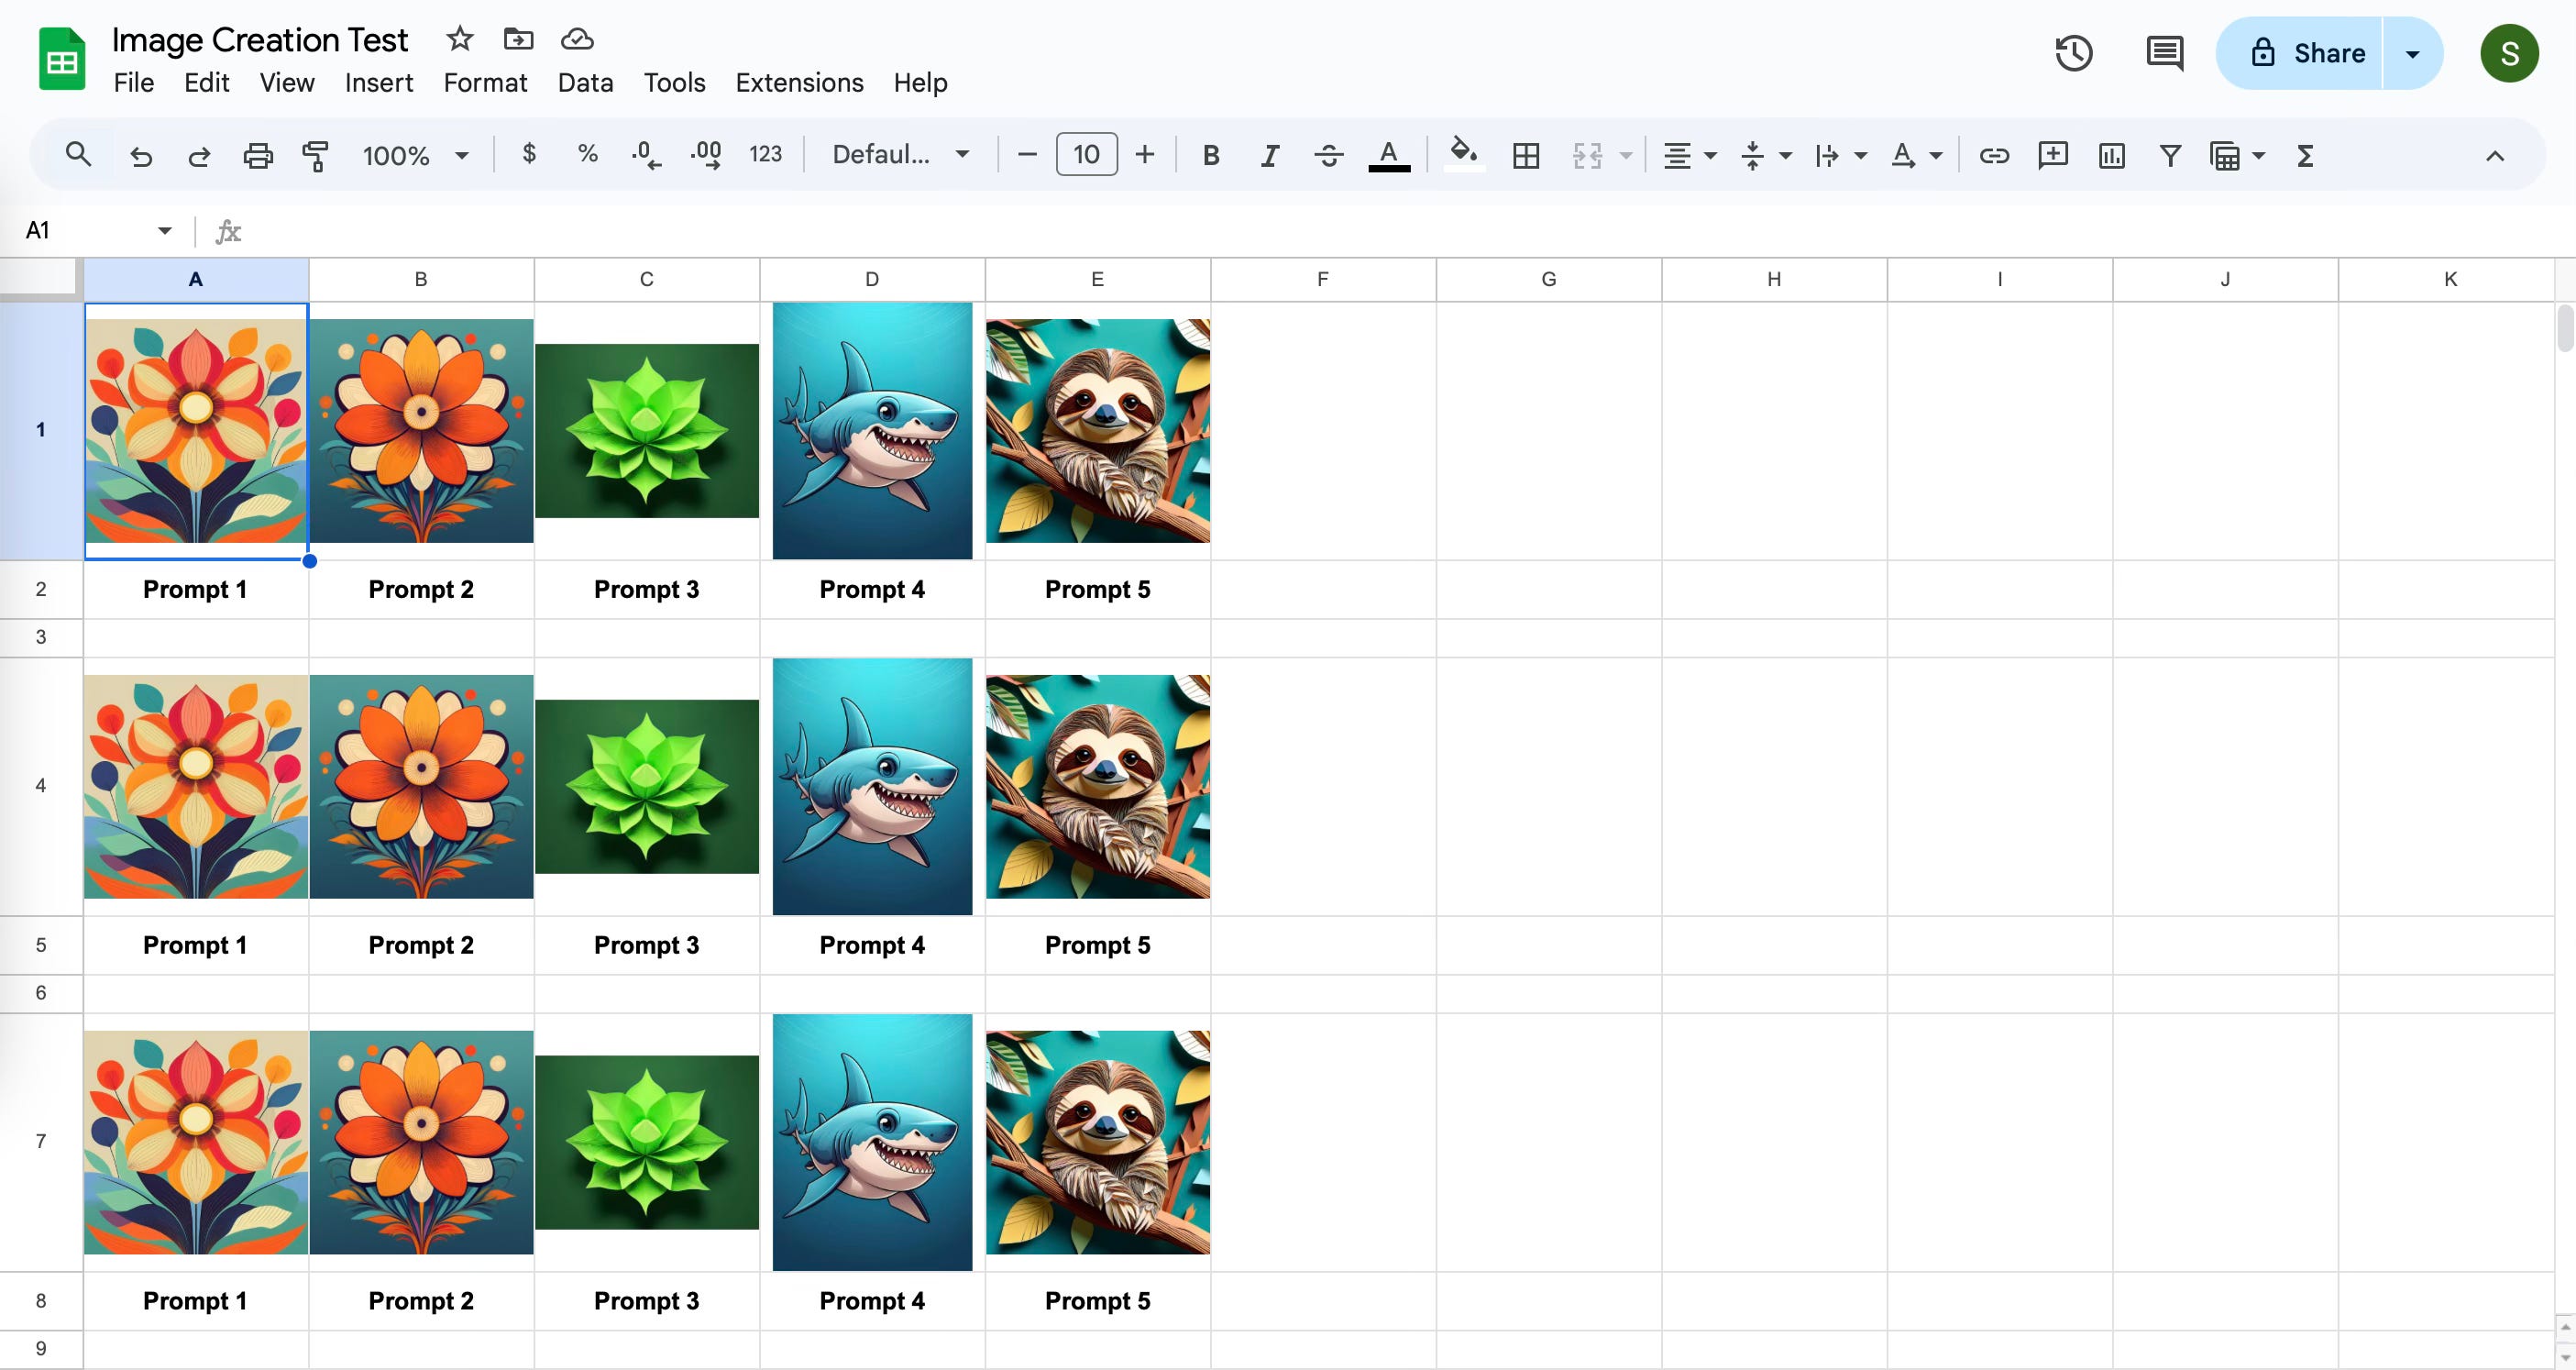Open the functions sigma menu

click(x=2305, y=155)
